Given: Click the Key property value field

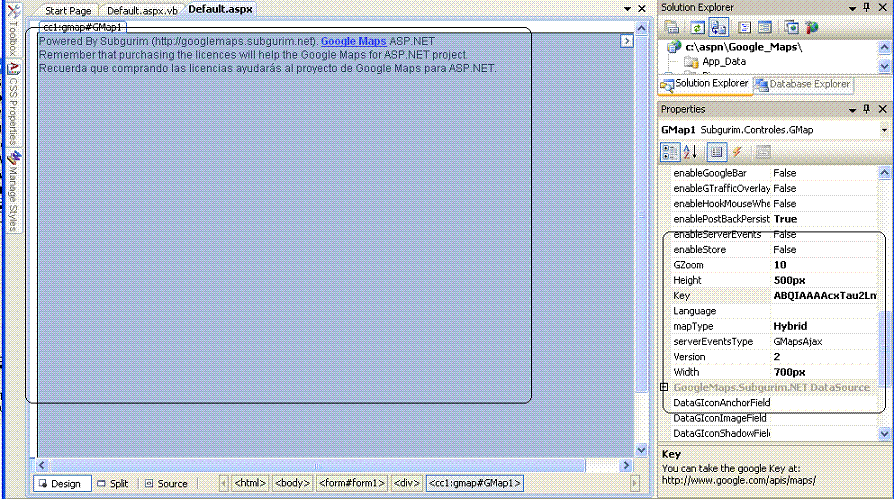Looking at the screenshot, I should 824,295.
